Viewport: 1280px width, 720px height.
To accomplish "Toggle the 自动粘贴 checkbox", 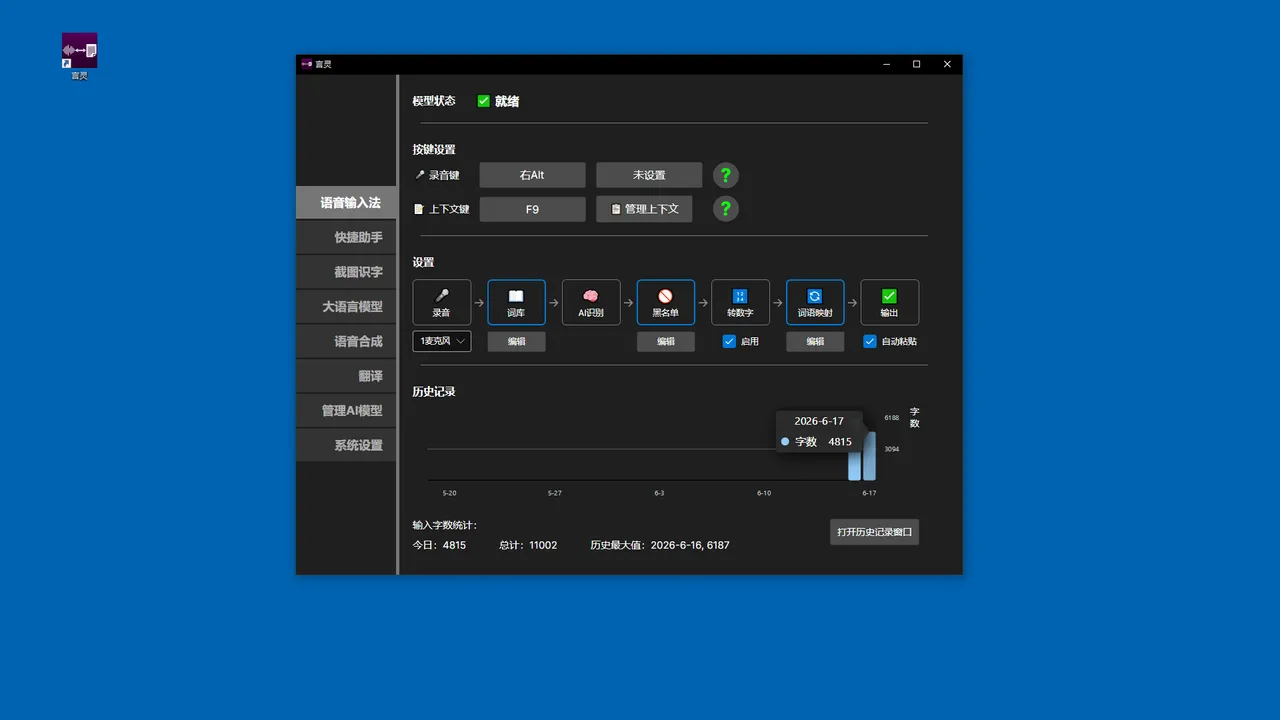I will [x=869, y=341].
